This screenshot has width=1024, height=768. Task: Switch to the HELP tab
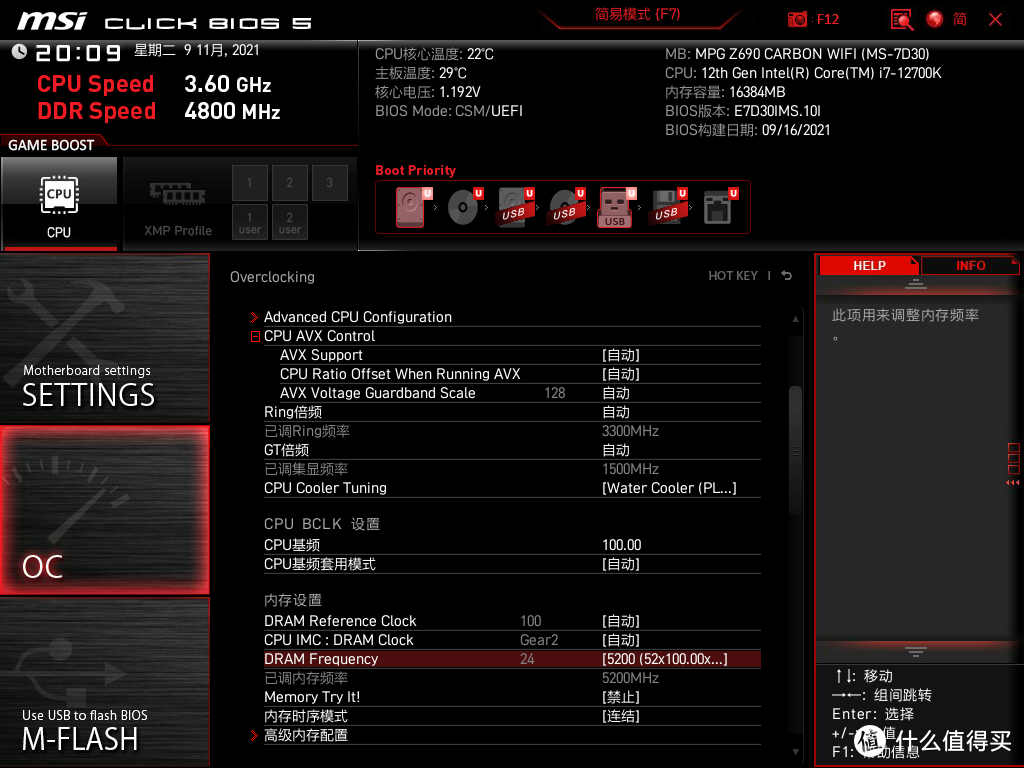pyautogui.click(x=868, y=266)
